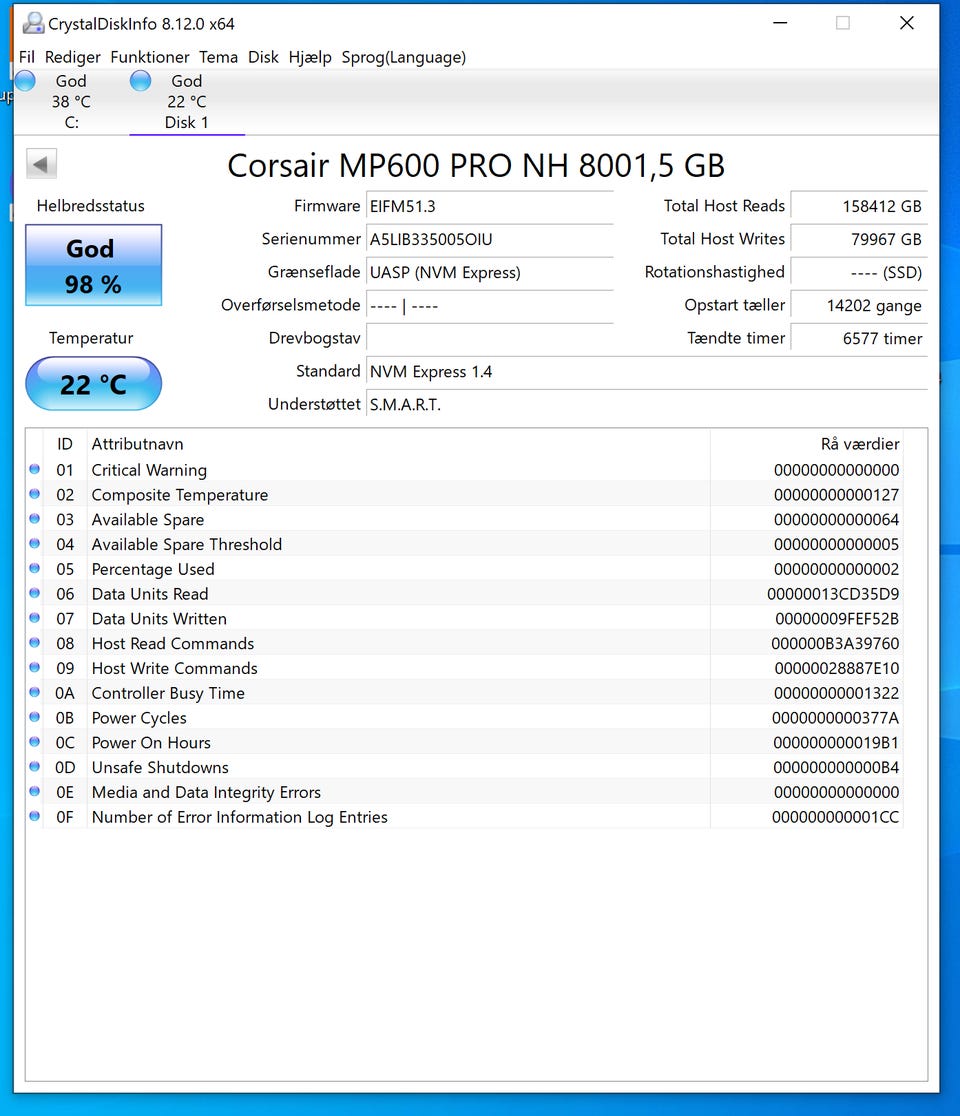Click the status dot of Host Write Commands row
The height and width of the screenshot is (1116, 960).
point(34,668)
